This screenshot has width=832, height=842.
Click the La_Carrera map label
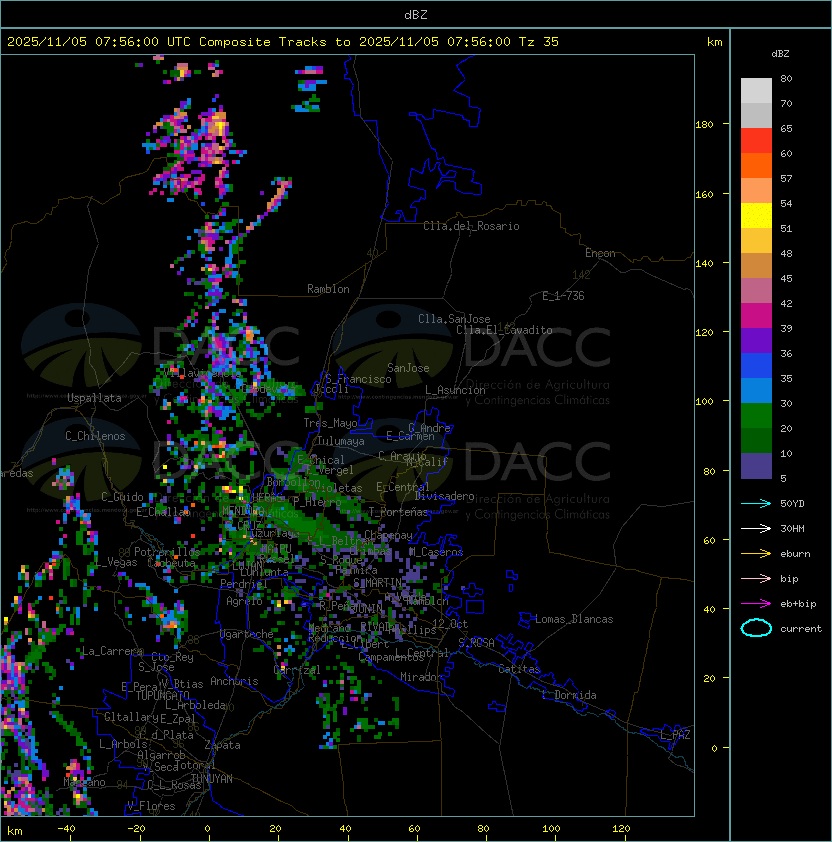coord(112,651)
